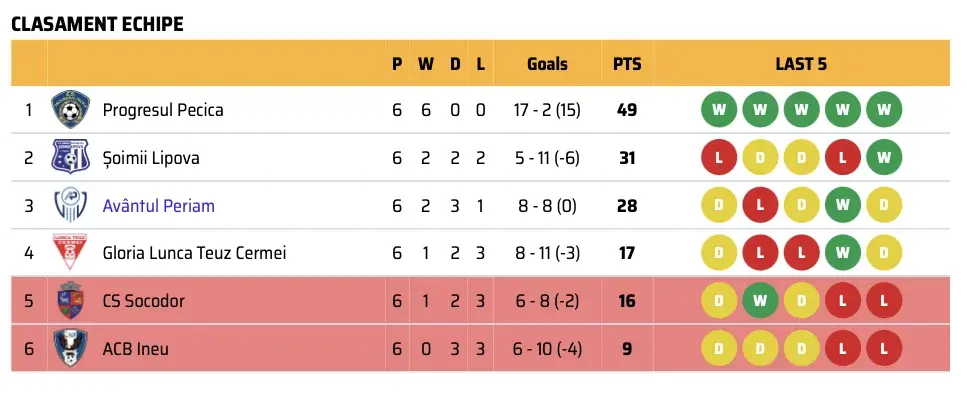Click Gloria Lunca Teuz Cermei's green W badge
Screen dimensions: 967x394
coord(842,253)
